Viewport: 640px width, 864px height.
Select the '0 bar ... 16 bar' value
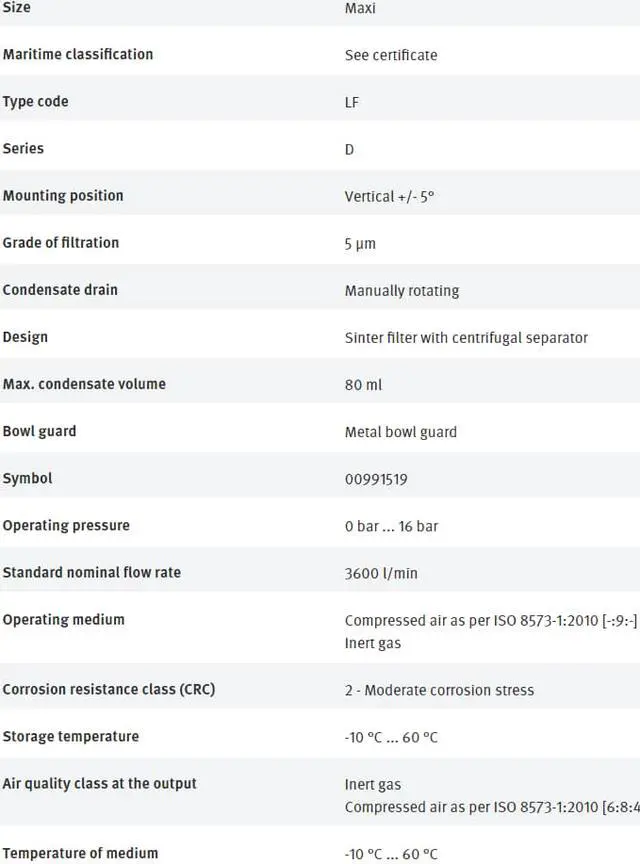click(x=391, y=526)
